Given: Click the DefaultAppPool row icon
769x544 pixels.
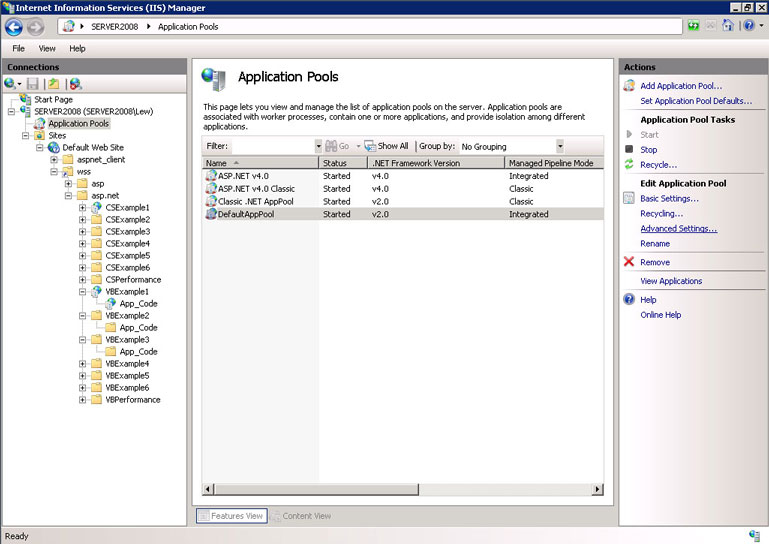Looking at the screenshot, I should (x=211, y=214).
